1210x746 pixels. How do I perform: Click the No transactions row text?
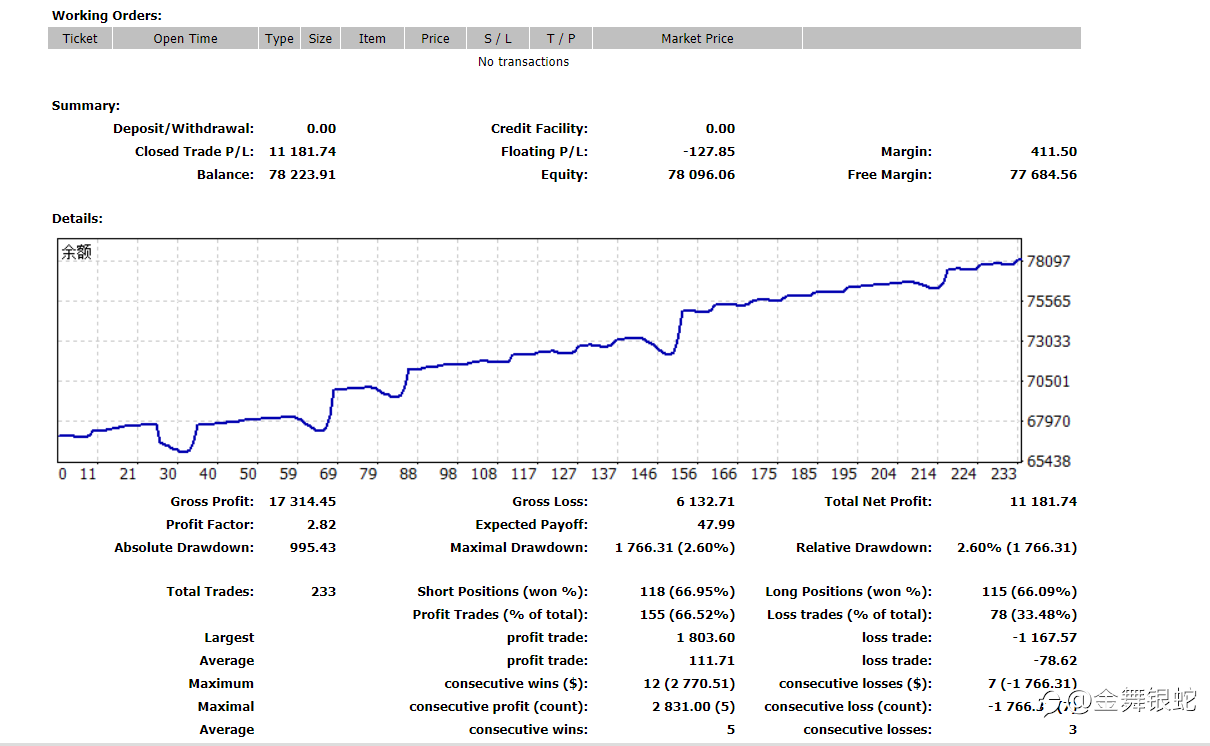(x=523, y=62)
